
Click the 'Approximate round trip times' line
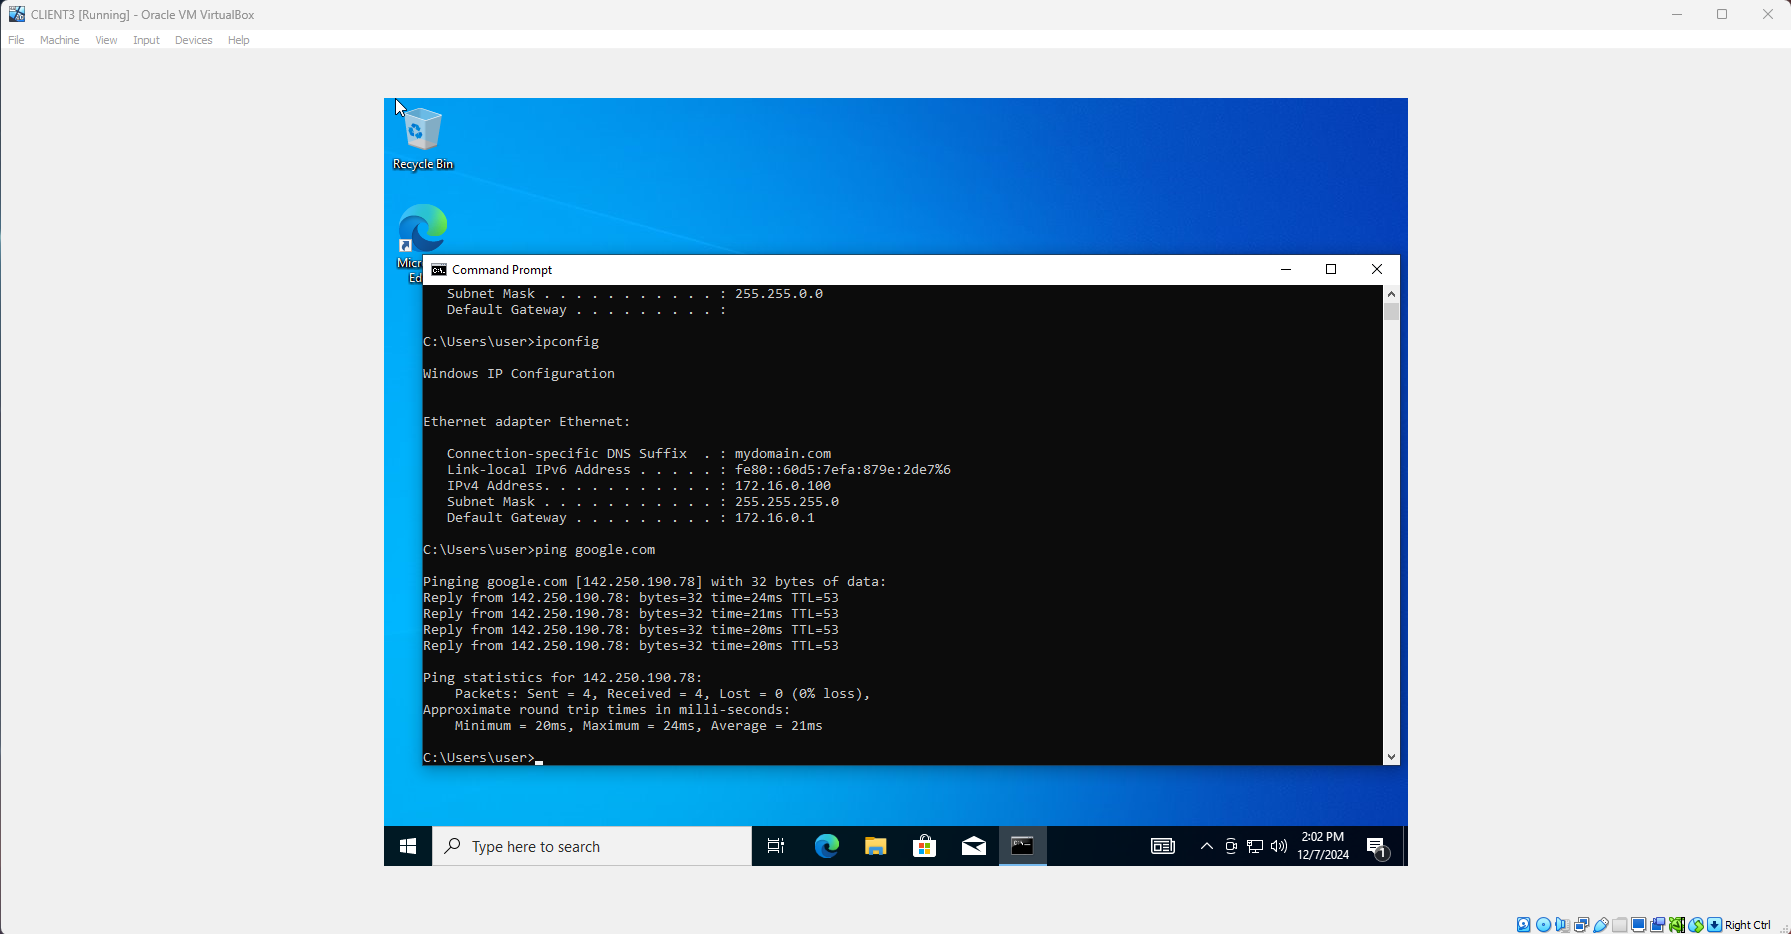(x=607, y=710)
